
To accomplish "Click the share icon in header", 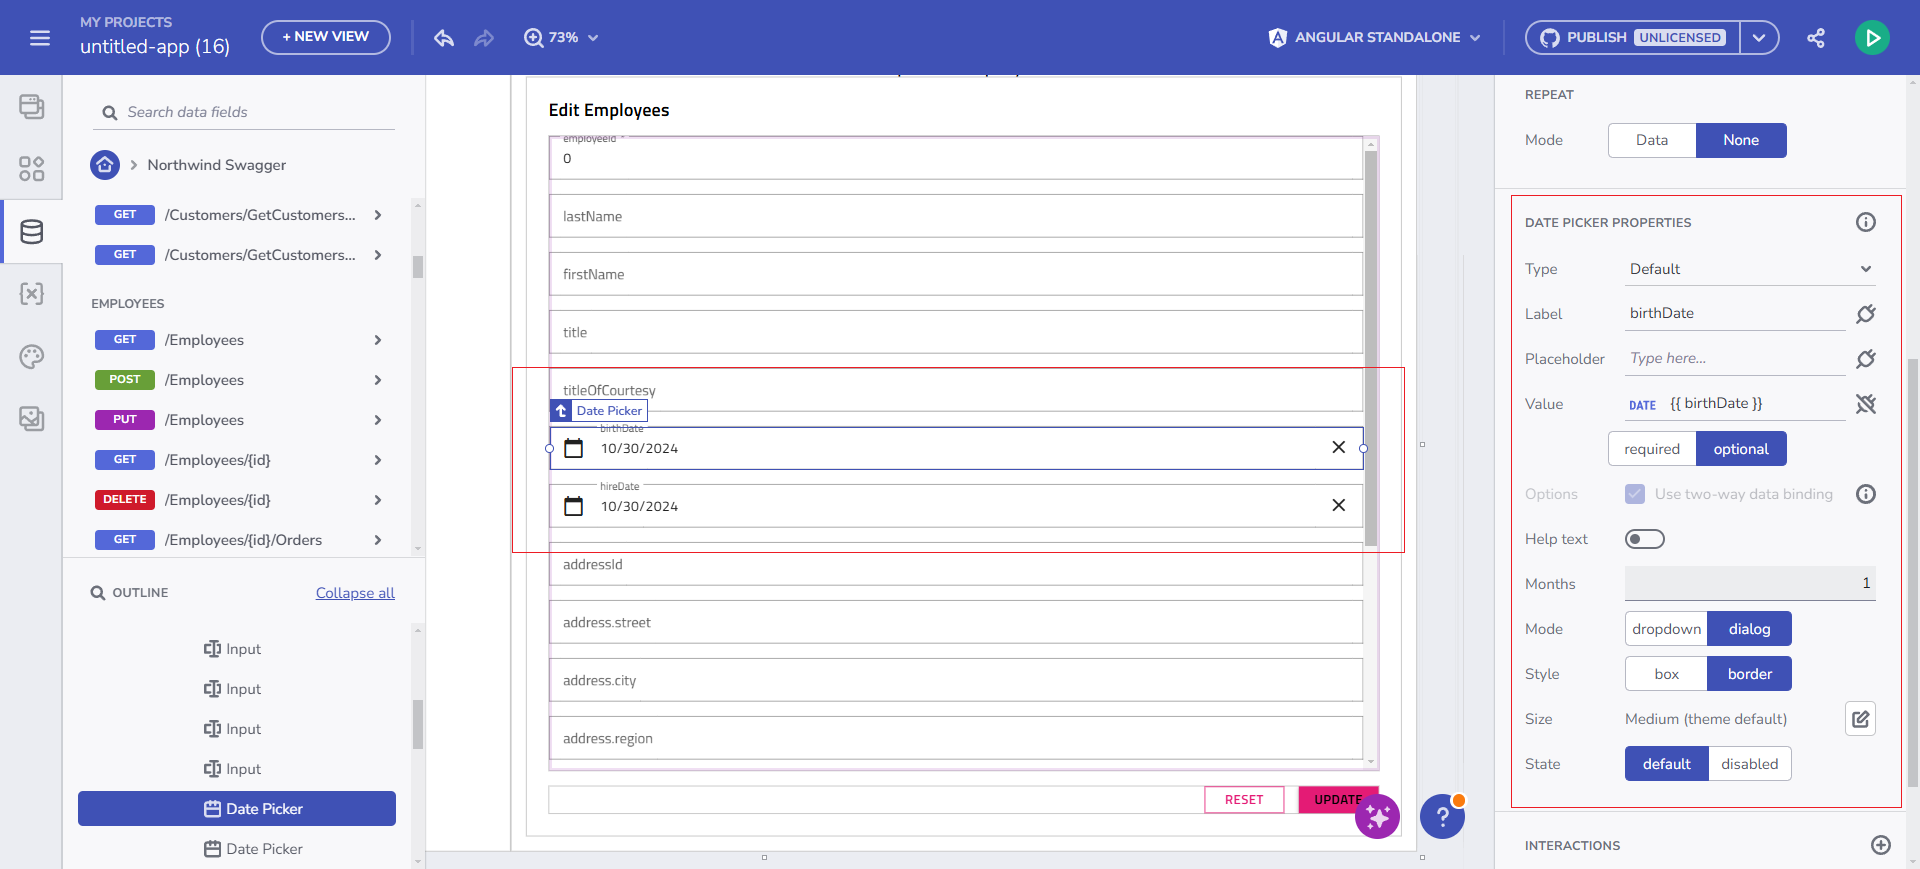I will coord(1816,38).
